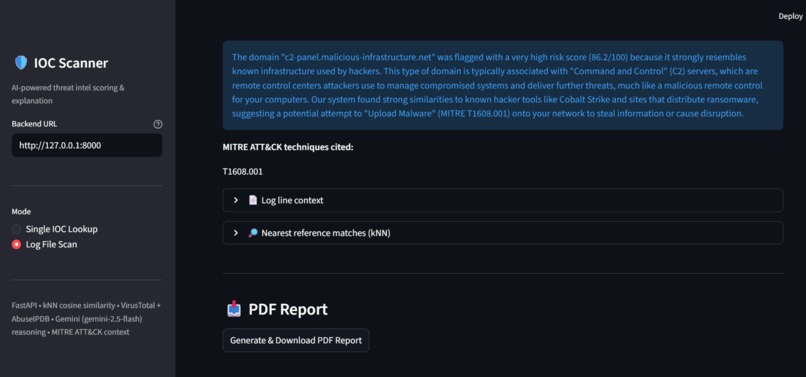The height and width of the screenshot is (377, 806).
Task: Click the magnifier icon beside Nearest reference matches
Action: [x=252, y=233]
